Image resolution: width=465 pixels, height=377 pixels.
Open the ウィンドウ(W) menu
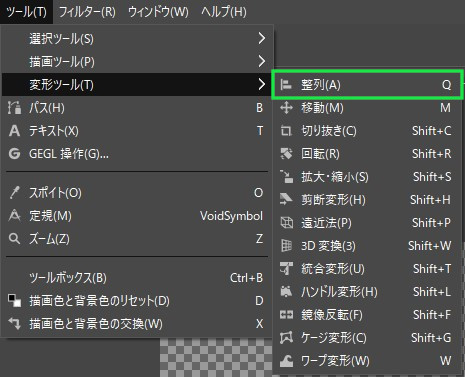click(158, 12)
